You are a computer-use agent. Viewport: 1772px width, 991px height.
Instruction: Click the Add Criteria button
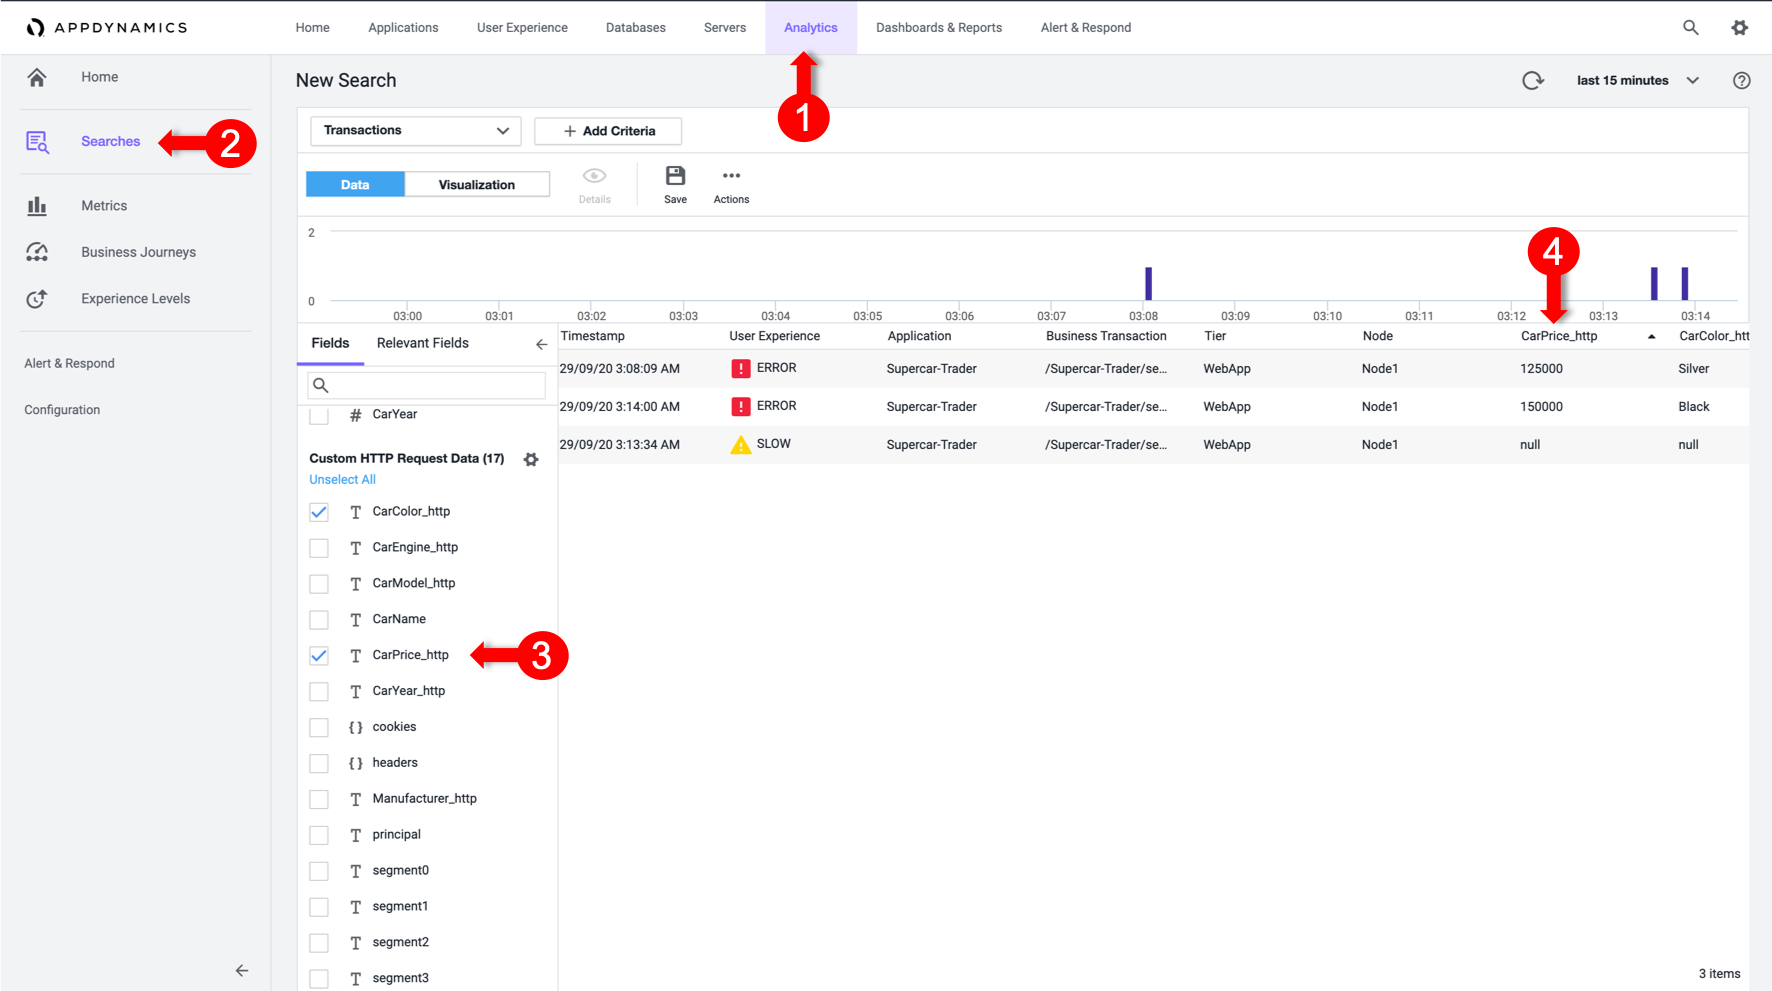pyautogui.click(x=608, y=131)
